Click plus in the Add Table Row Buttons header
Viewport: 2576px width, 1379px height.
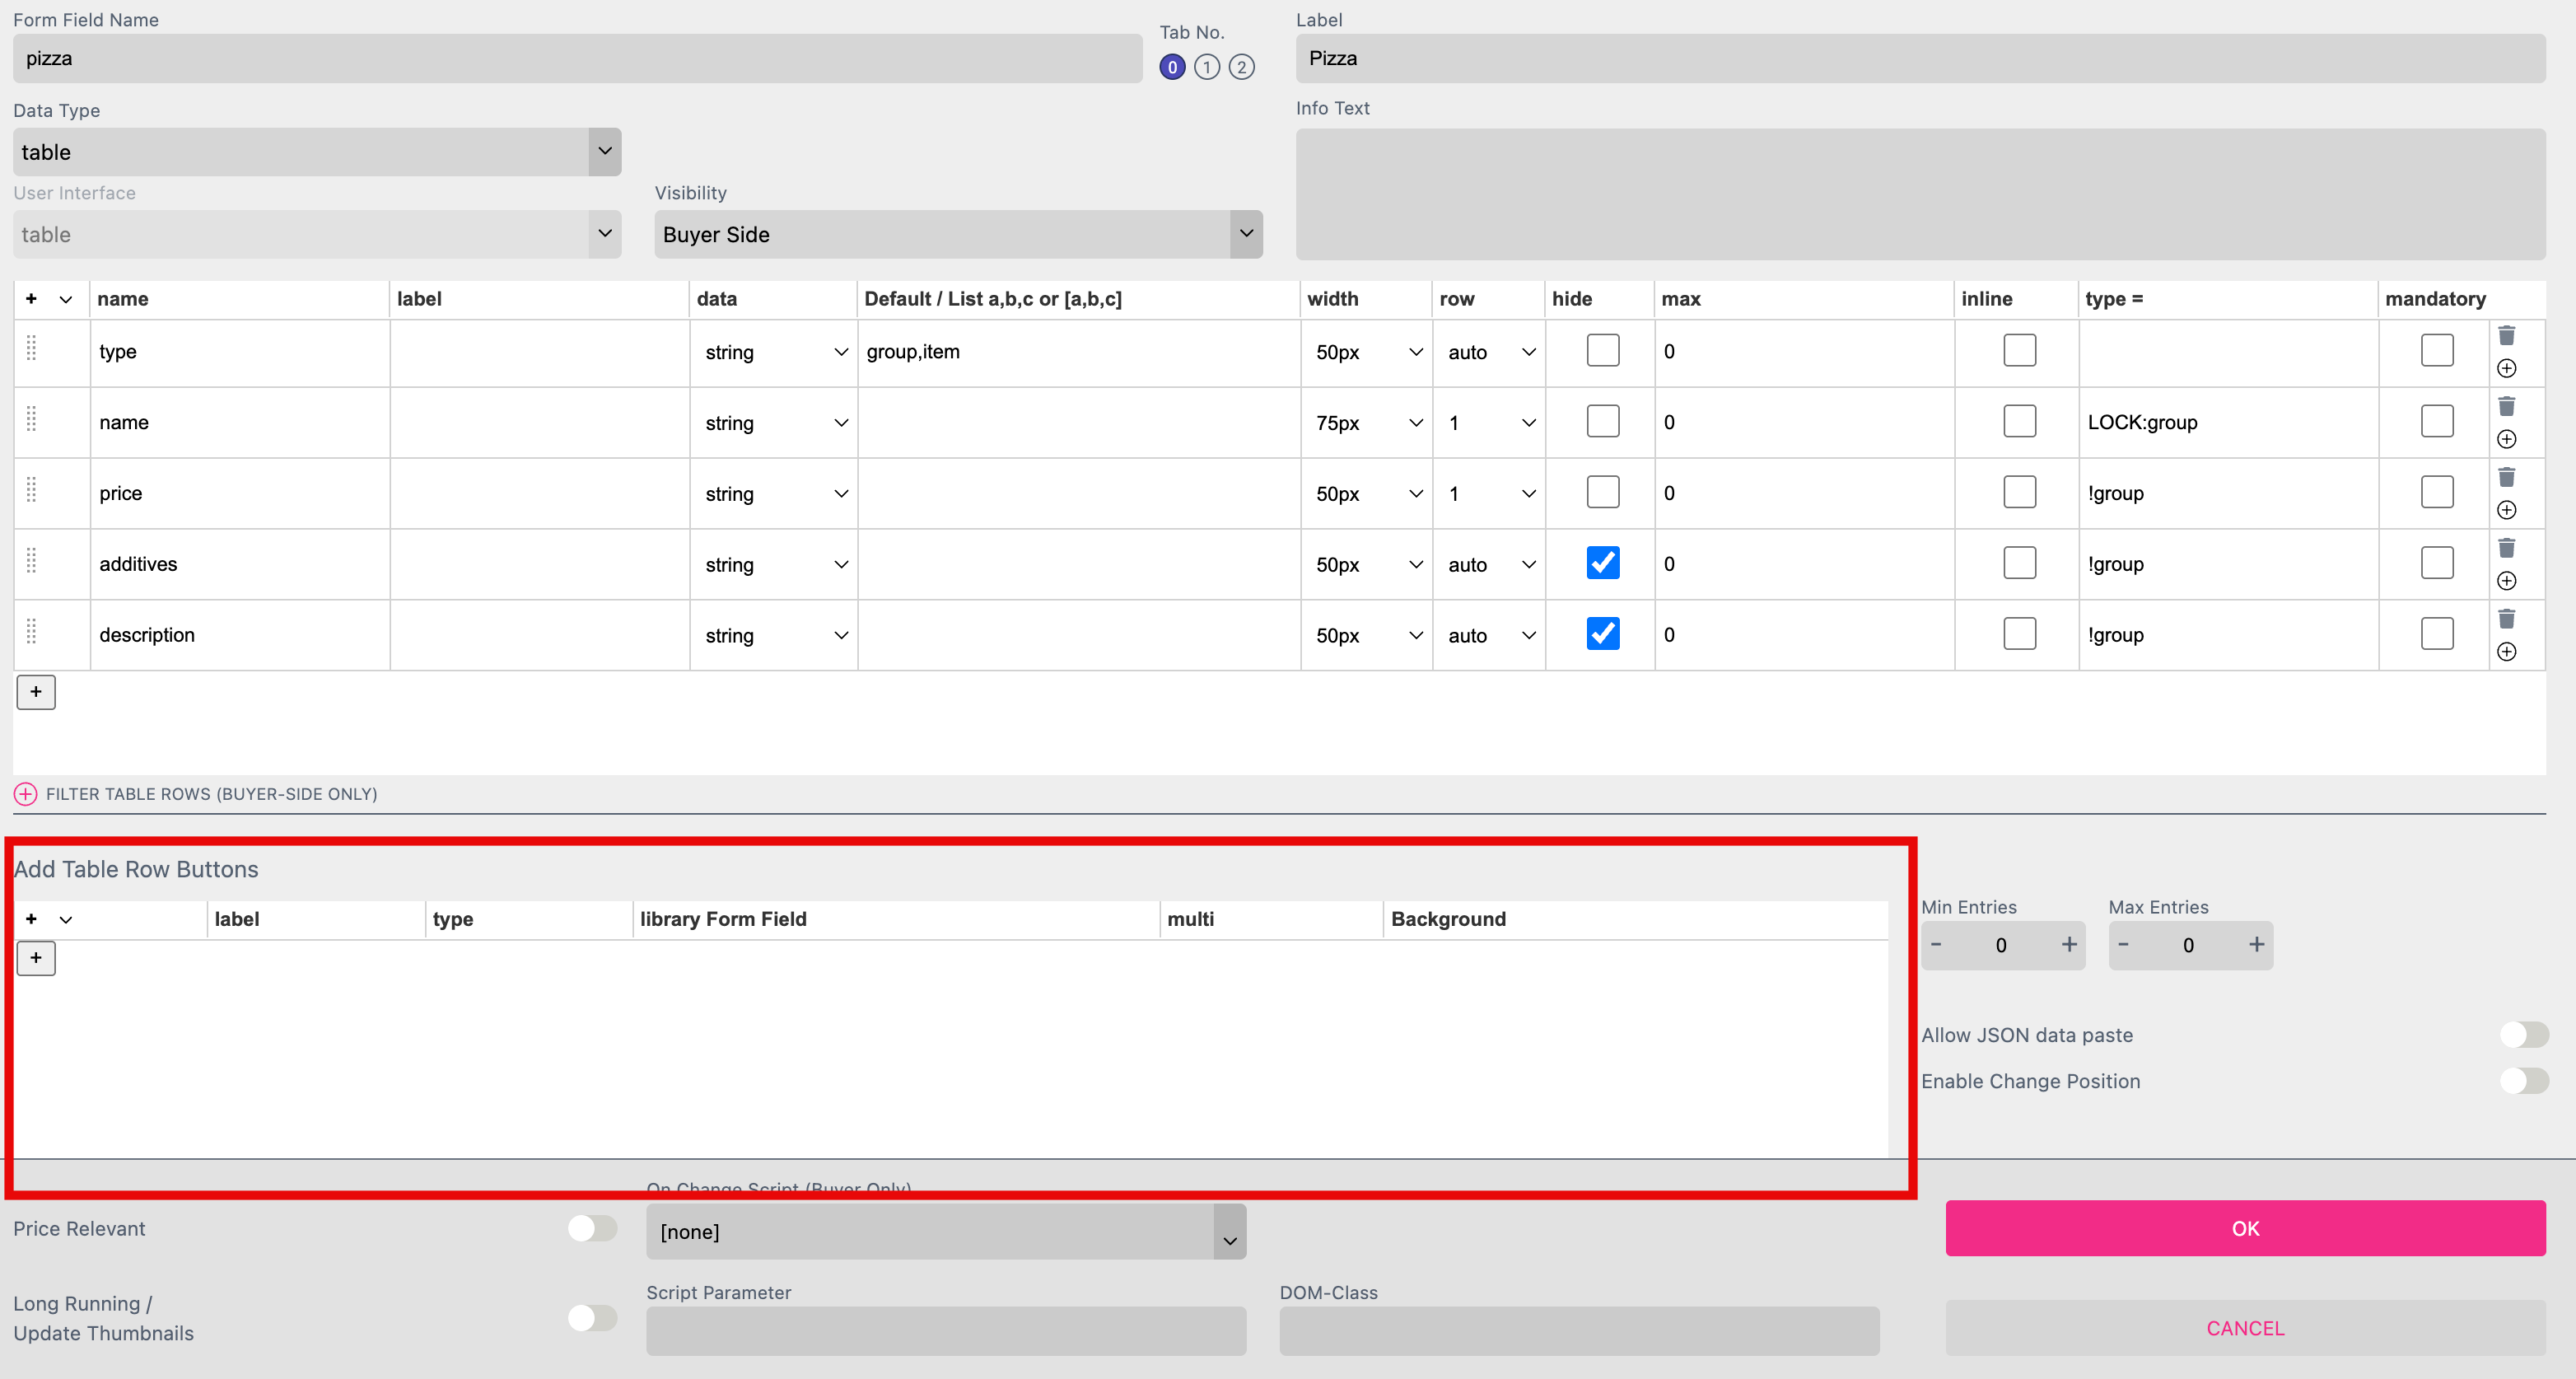coord(31,919)
